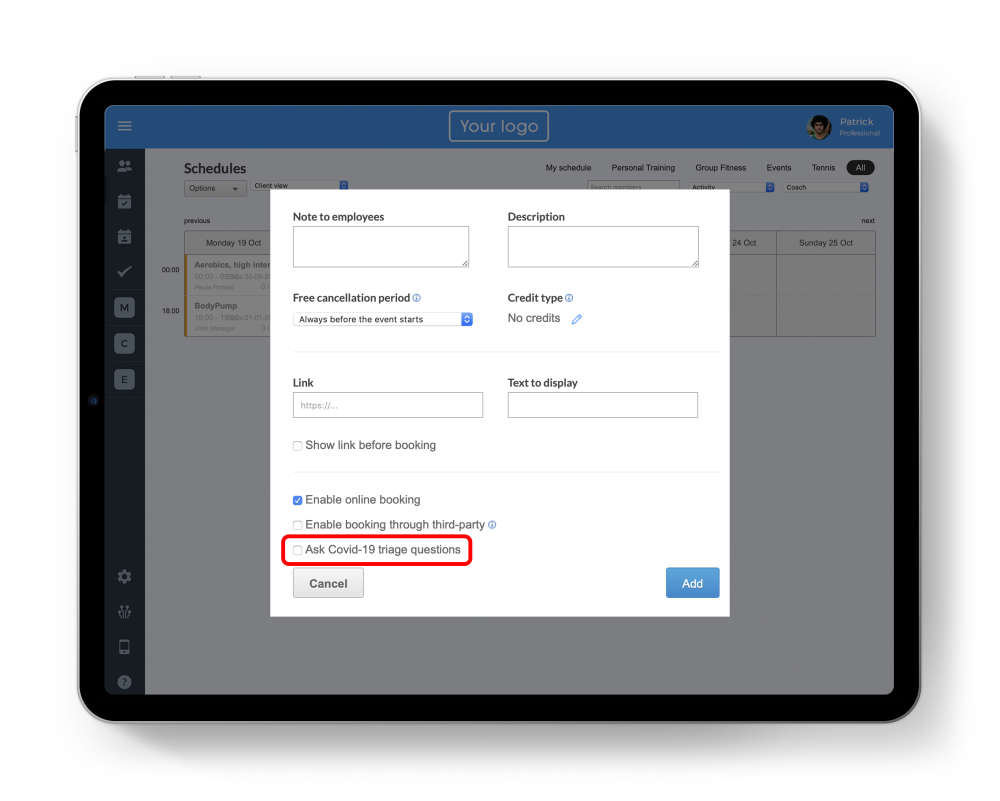The width and height of the screenshot is (1000, 801).
Task: Open the help question mark icon
Action: tap(124, 682)
